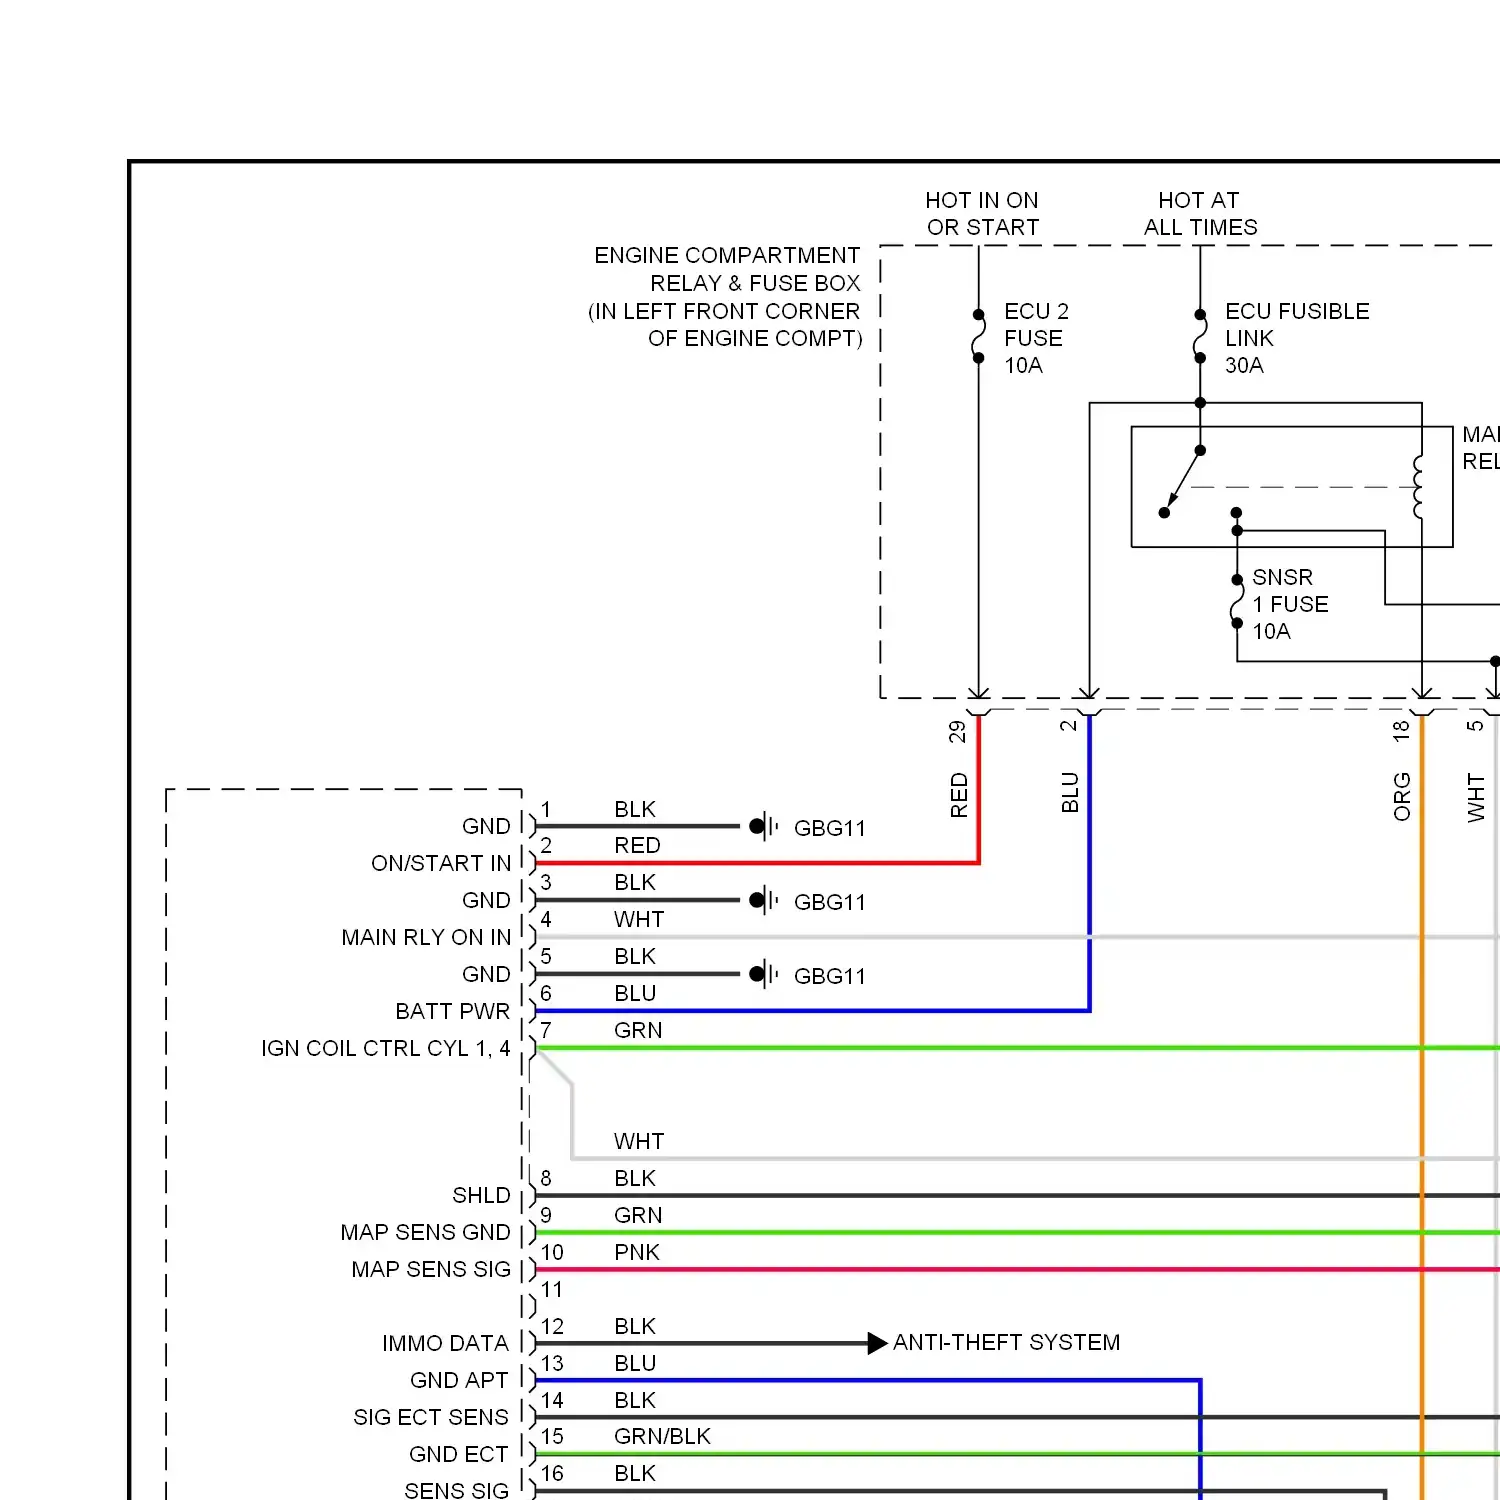Click the SNSR 1 FUSE 10A label
This screenshot has height=1500, width=1500.
click(1290, 604)
